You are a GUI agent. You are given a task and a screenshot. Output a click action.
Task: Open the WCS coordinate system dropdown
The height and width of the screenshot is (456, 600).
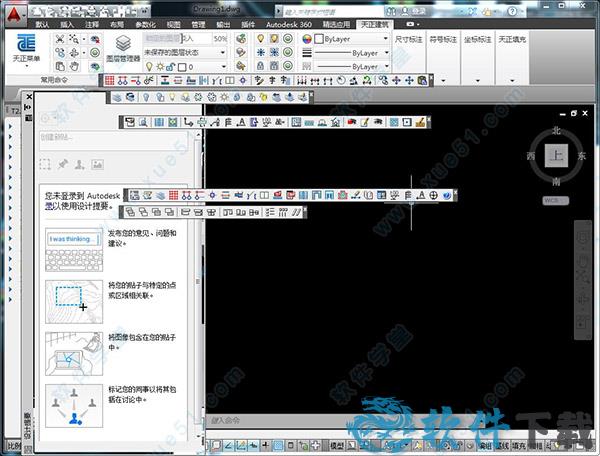click(x=556, y=200)
